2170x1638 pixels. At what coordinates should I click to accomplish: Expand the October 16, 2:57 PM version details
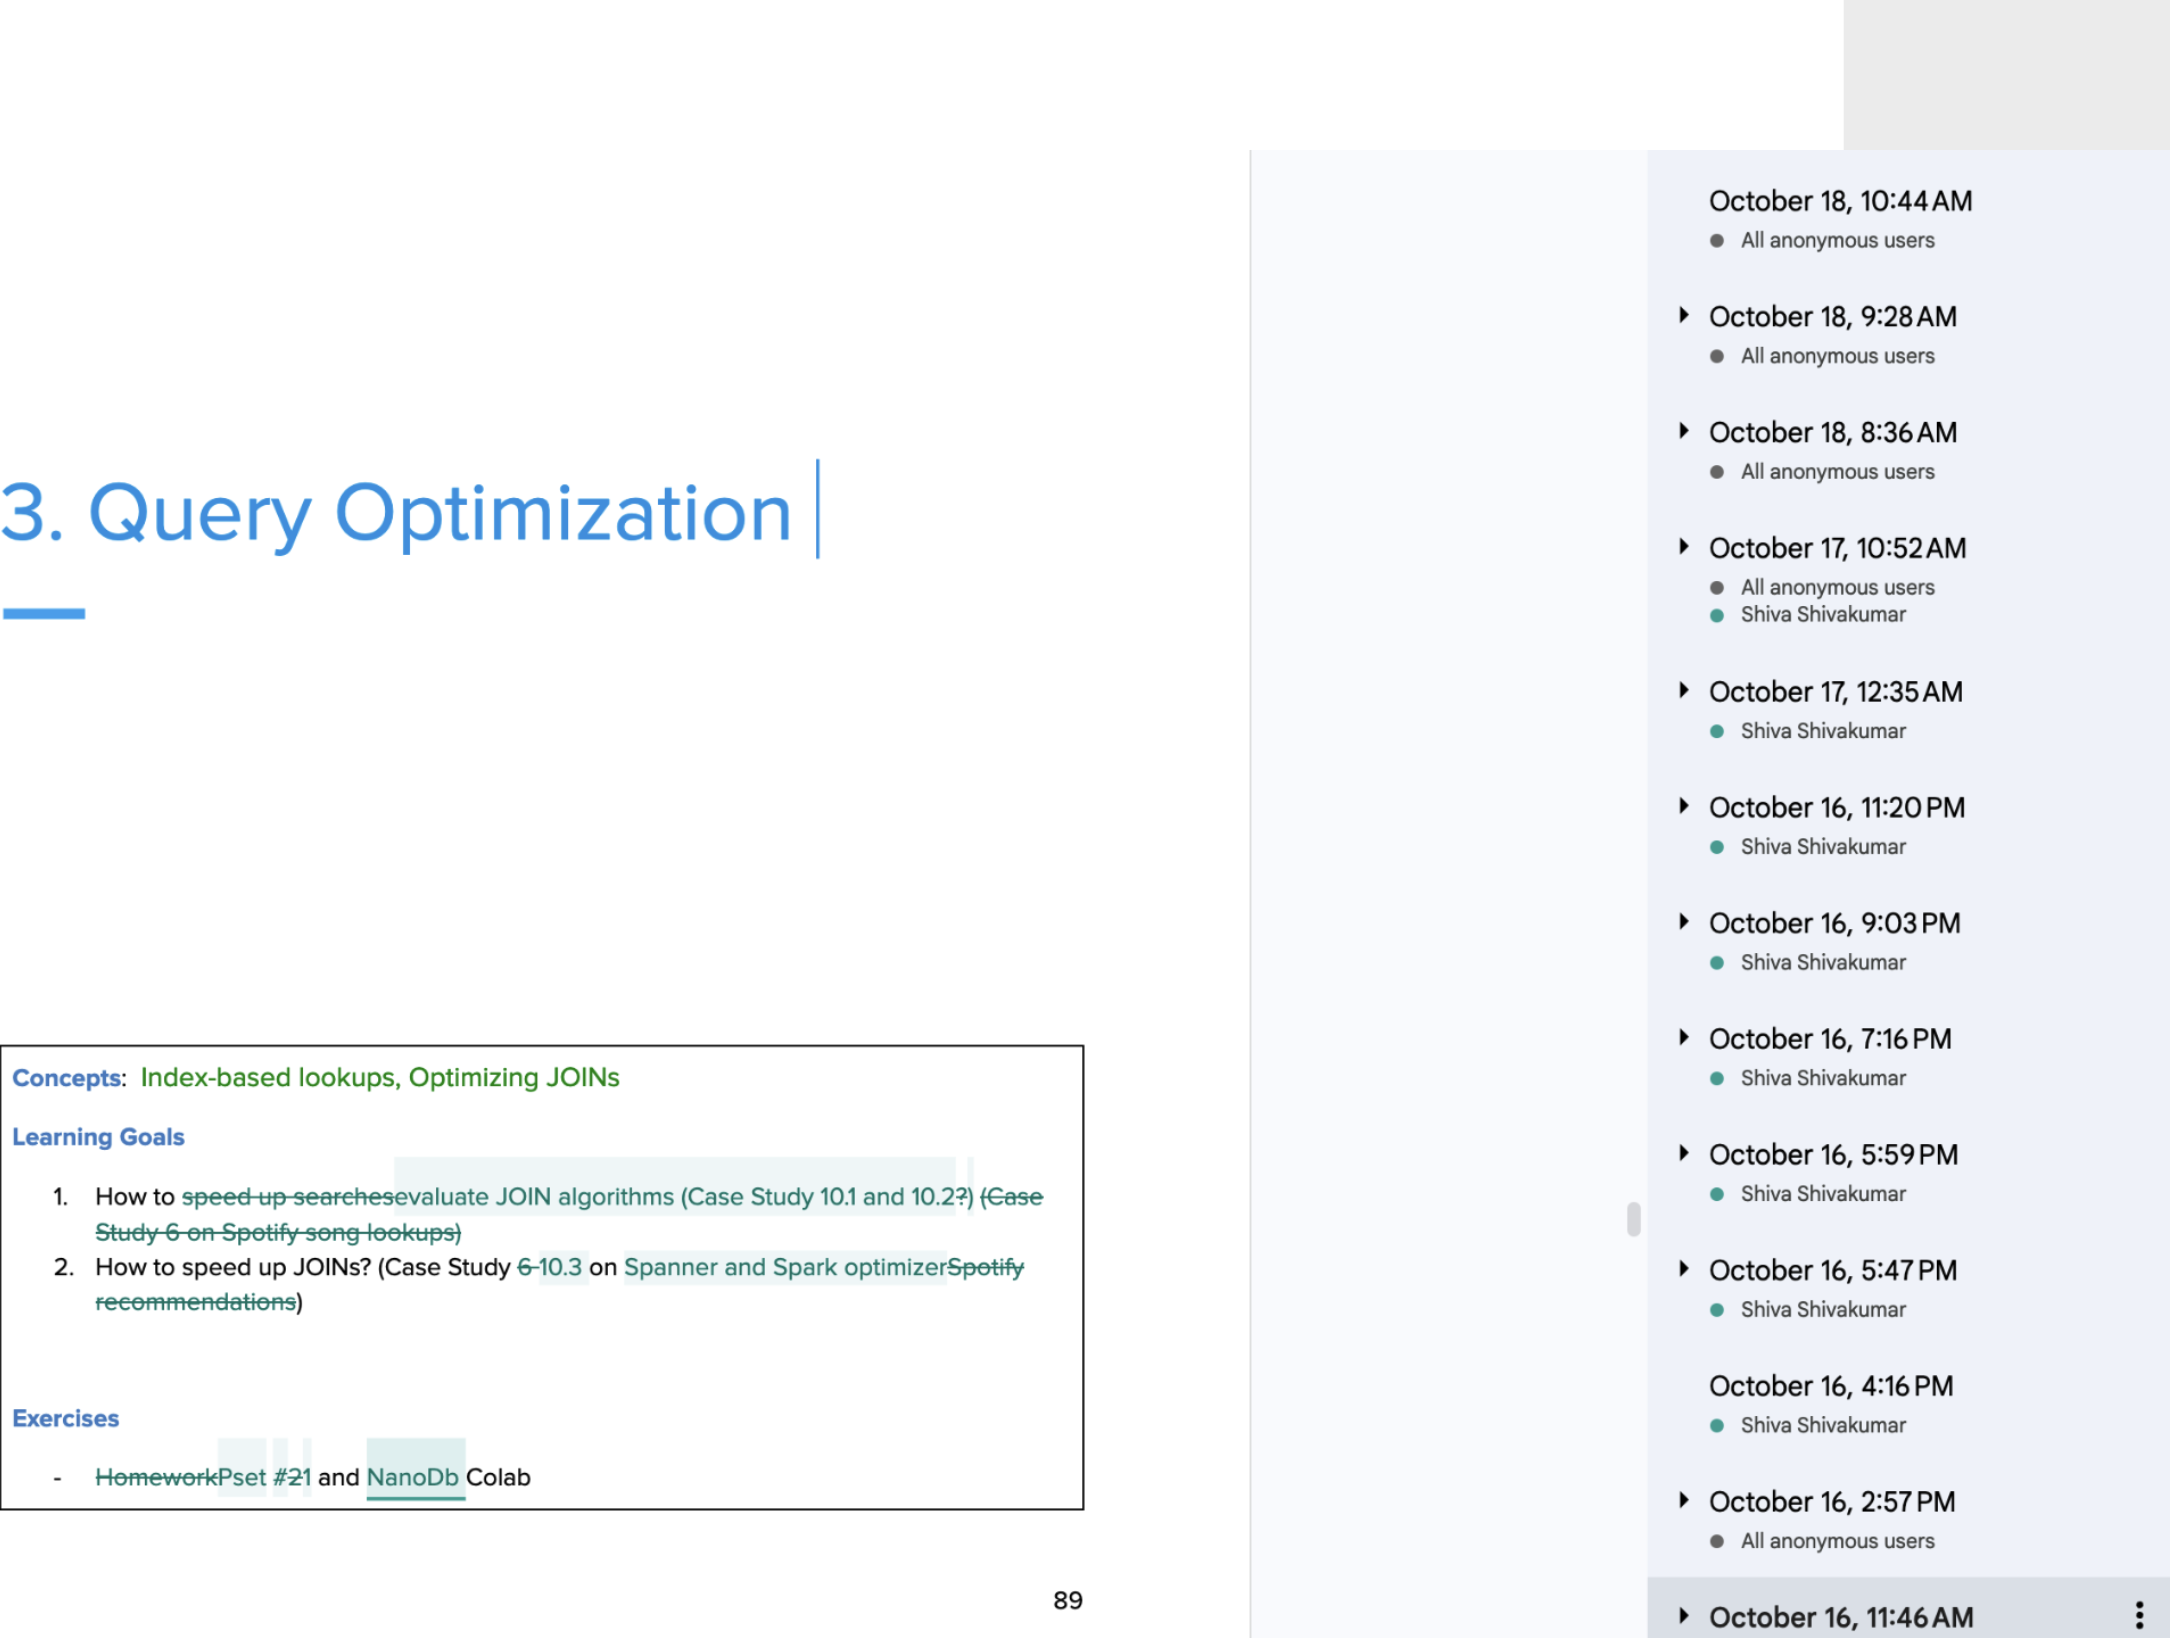pos(1684,1500)
